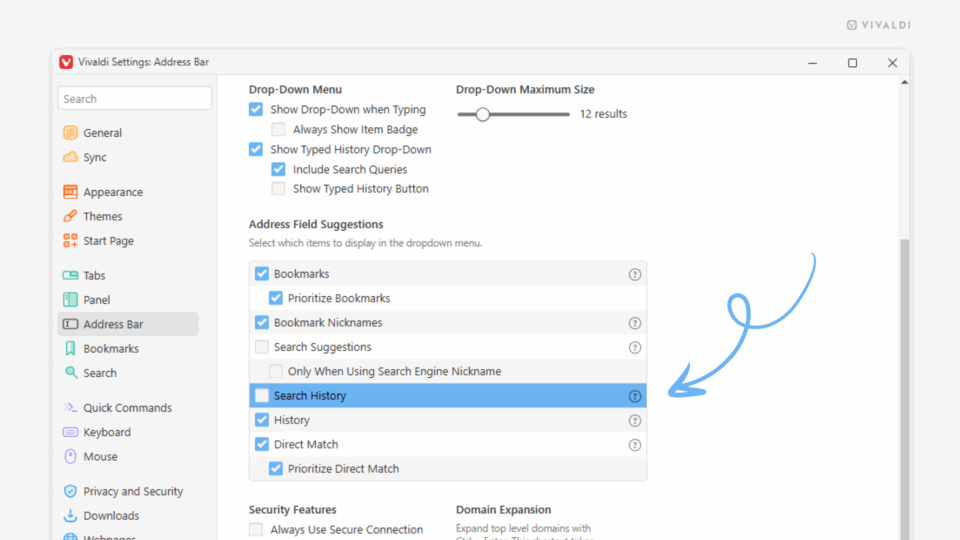Screen dimensions: 960x540
Task: Enable Show Typed History Button
Action: coord(279,189)
